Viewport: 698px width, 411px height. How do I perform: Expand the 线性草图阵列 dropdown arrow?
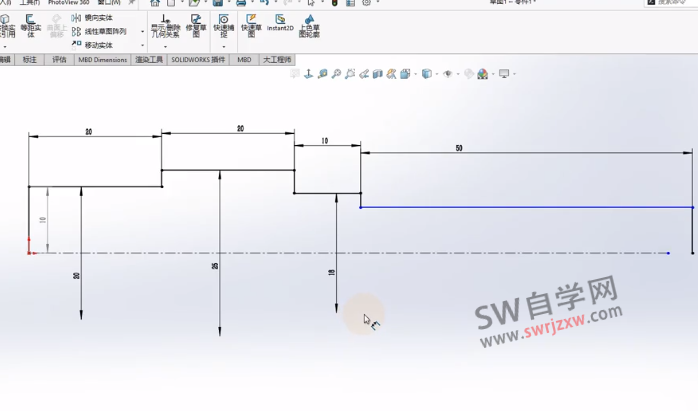click(142, 32)
